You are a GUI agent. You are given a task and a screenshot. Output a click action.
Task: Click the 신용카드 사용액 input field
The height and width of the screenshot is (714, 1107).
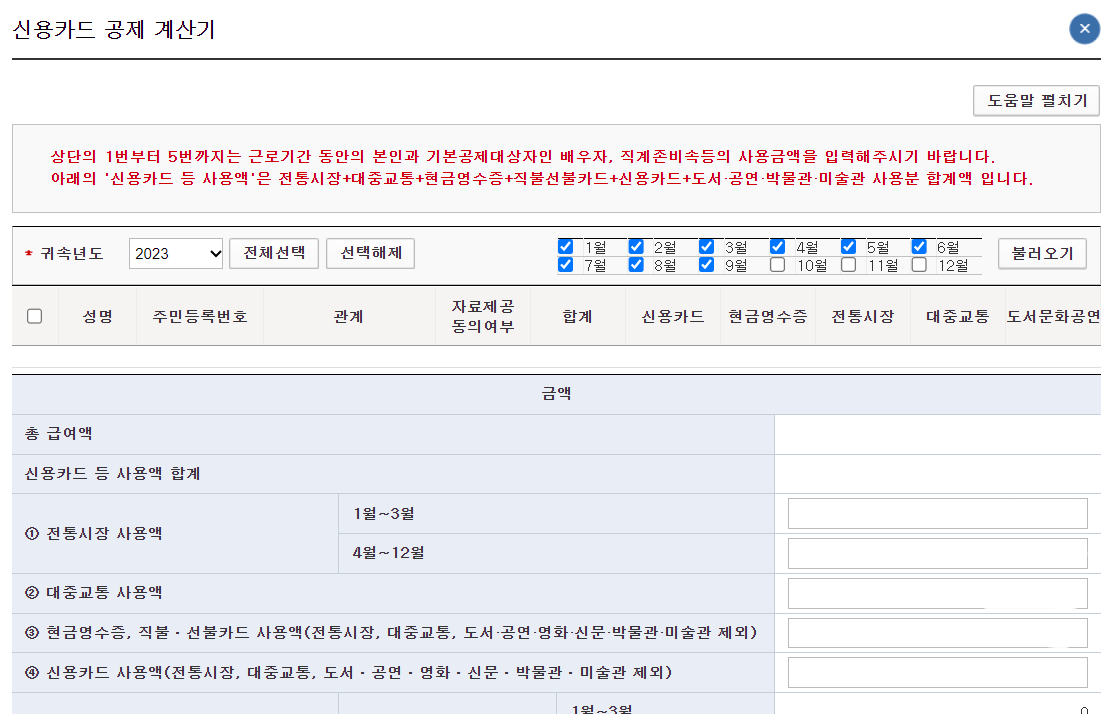(x=937, y=671)
